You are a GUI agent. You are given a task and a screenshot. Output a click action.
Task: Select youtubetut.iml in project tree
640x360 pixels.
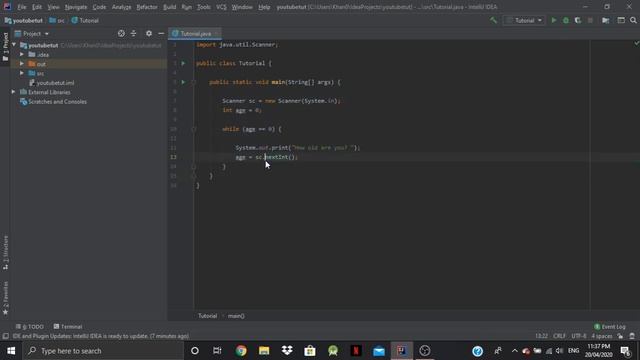[x=51, y=83]
